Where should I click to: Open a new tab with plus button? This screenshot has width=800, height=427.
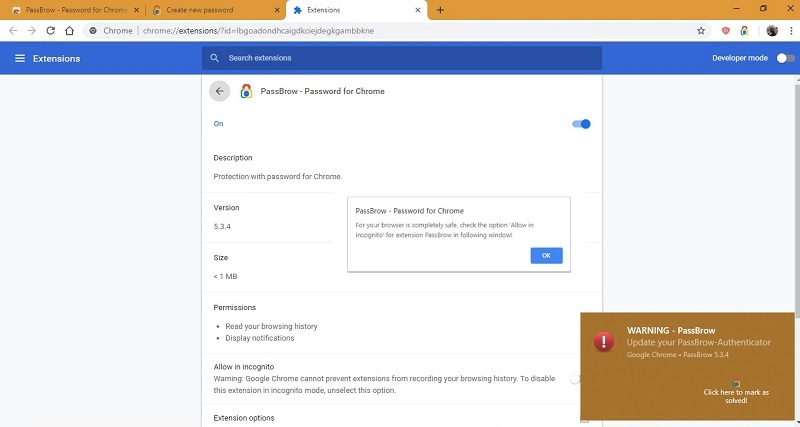tap(440, 10)
